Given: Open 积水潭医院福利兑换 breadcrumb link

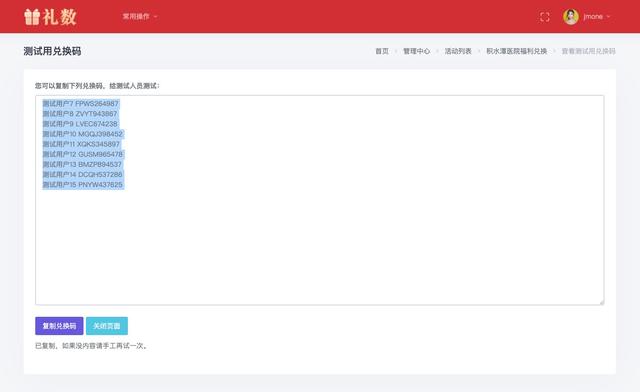Looking at the screenshot, I should point(516,51).
